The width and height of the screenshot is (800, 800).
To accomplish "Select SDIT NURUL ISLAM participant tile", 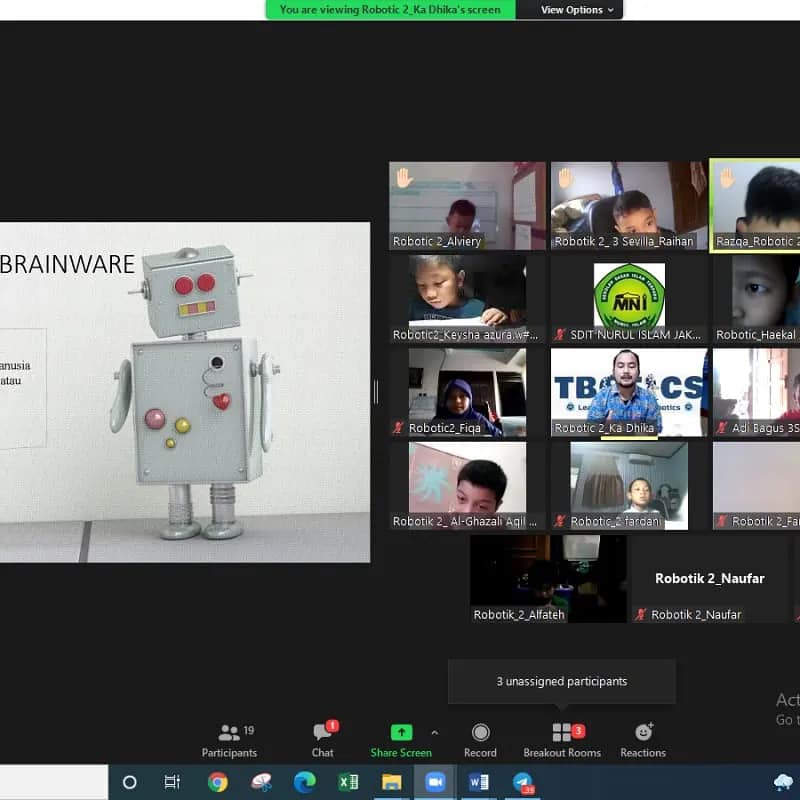I will (x=629, y=299).
